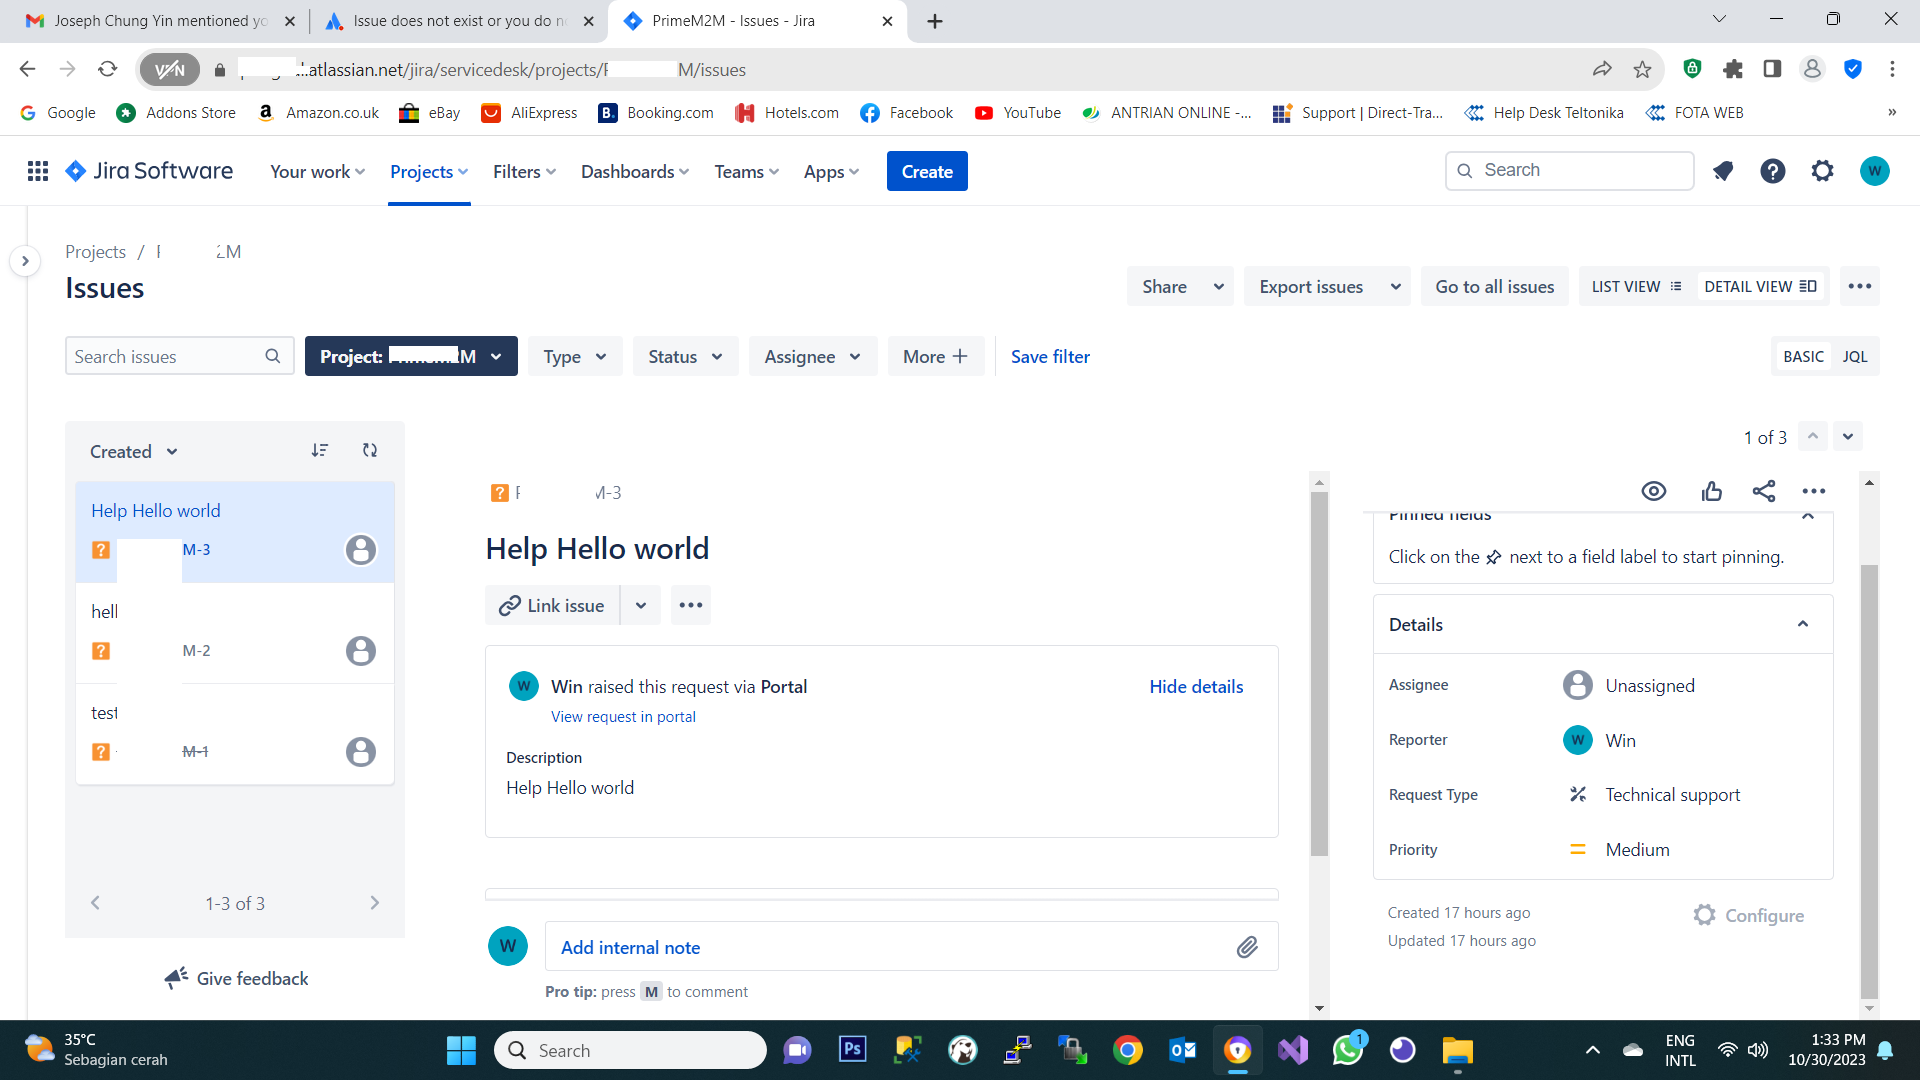The height and width of the screenshot is (1080, 1920).
Task: Click the thumbs-up vote icon on the issue
Action: pyautogui.click(x=1711, y=491)
